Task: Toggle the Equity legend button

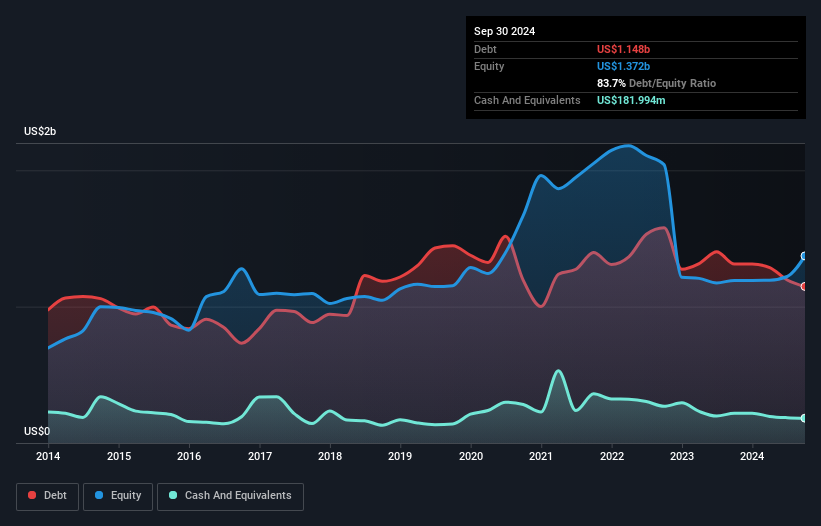Action: click(x=118, y=496)
